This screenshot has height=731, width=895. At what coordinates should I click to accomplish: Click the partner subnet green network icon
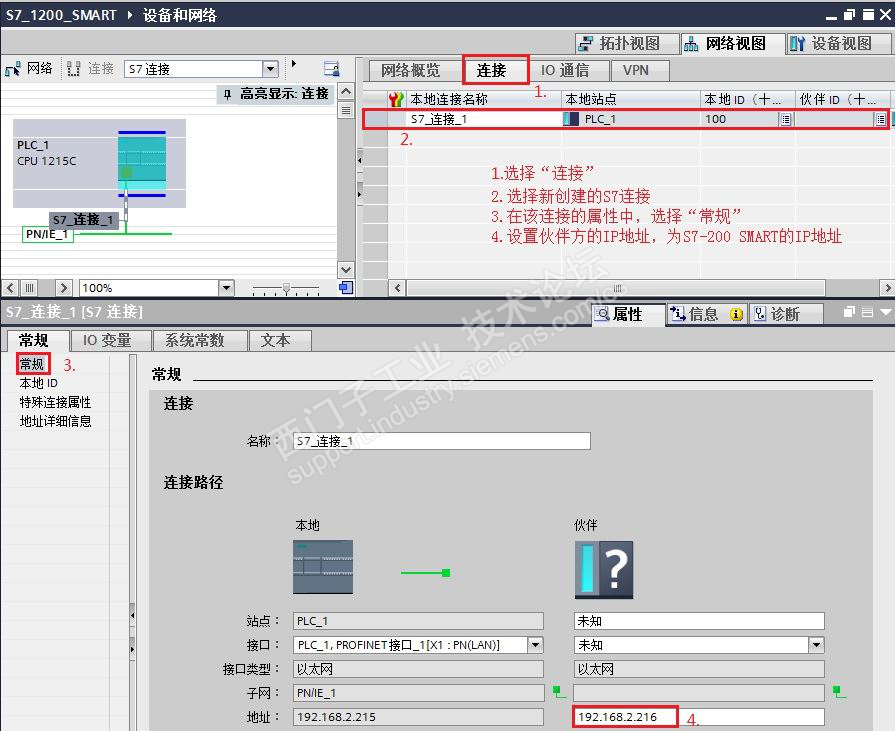point(839,692)
